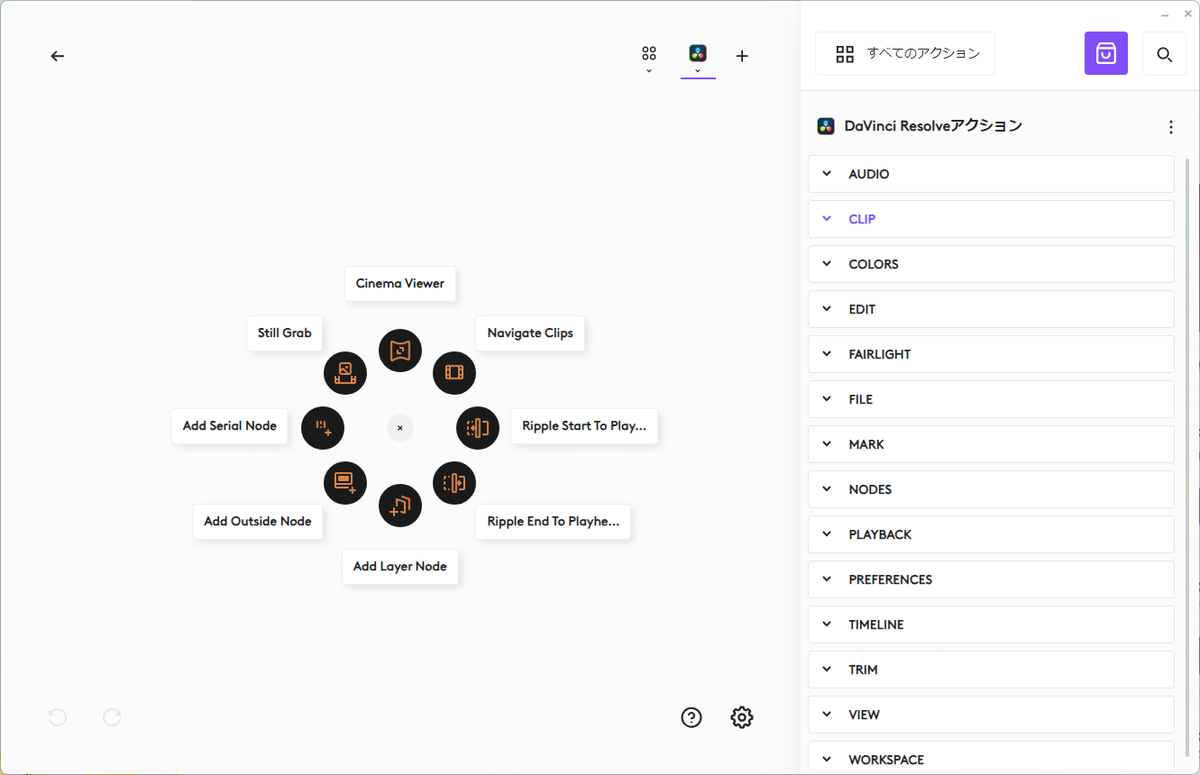The height and width of the screenshot is (775, 1200).
Task: Go back using the left arrow
Action: pyautogui.click(x=57, y=56)
